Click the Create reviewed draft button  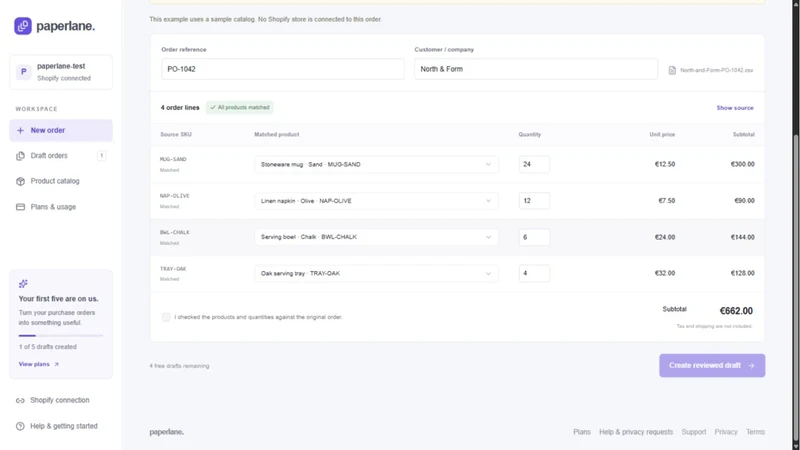712,366
